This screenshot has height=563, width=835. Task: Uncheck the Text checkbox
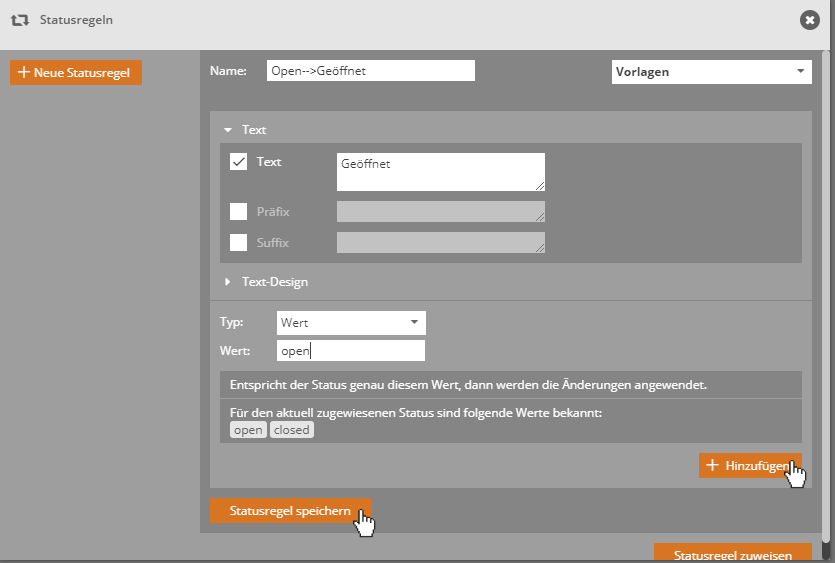tap(239, 162)
